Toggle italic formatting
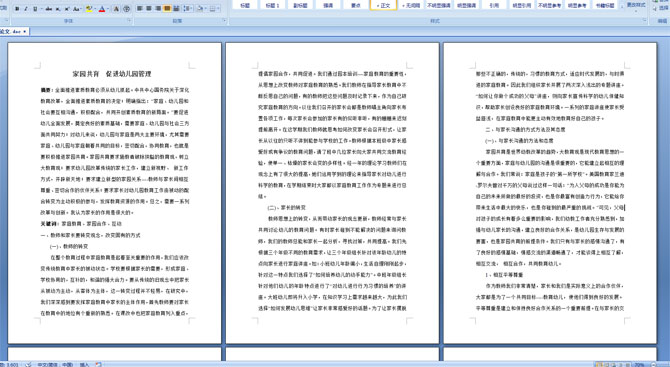The width and height of the screenshot is (670, 367). point(26,9)
